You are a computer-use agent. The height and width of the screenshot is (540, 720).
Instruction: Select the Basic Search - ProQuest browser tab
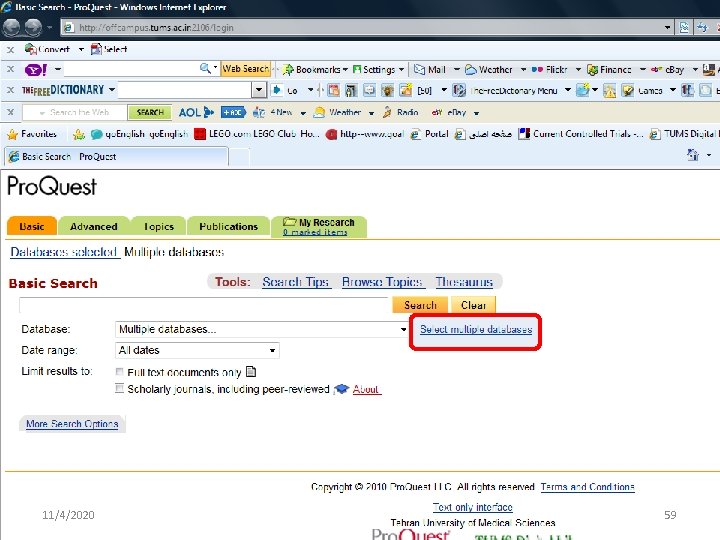116,157
